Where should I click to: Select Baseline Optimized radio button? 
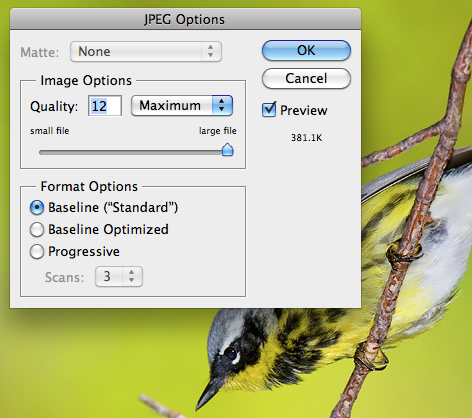point(37,229)
